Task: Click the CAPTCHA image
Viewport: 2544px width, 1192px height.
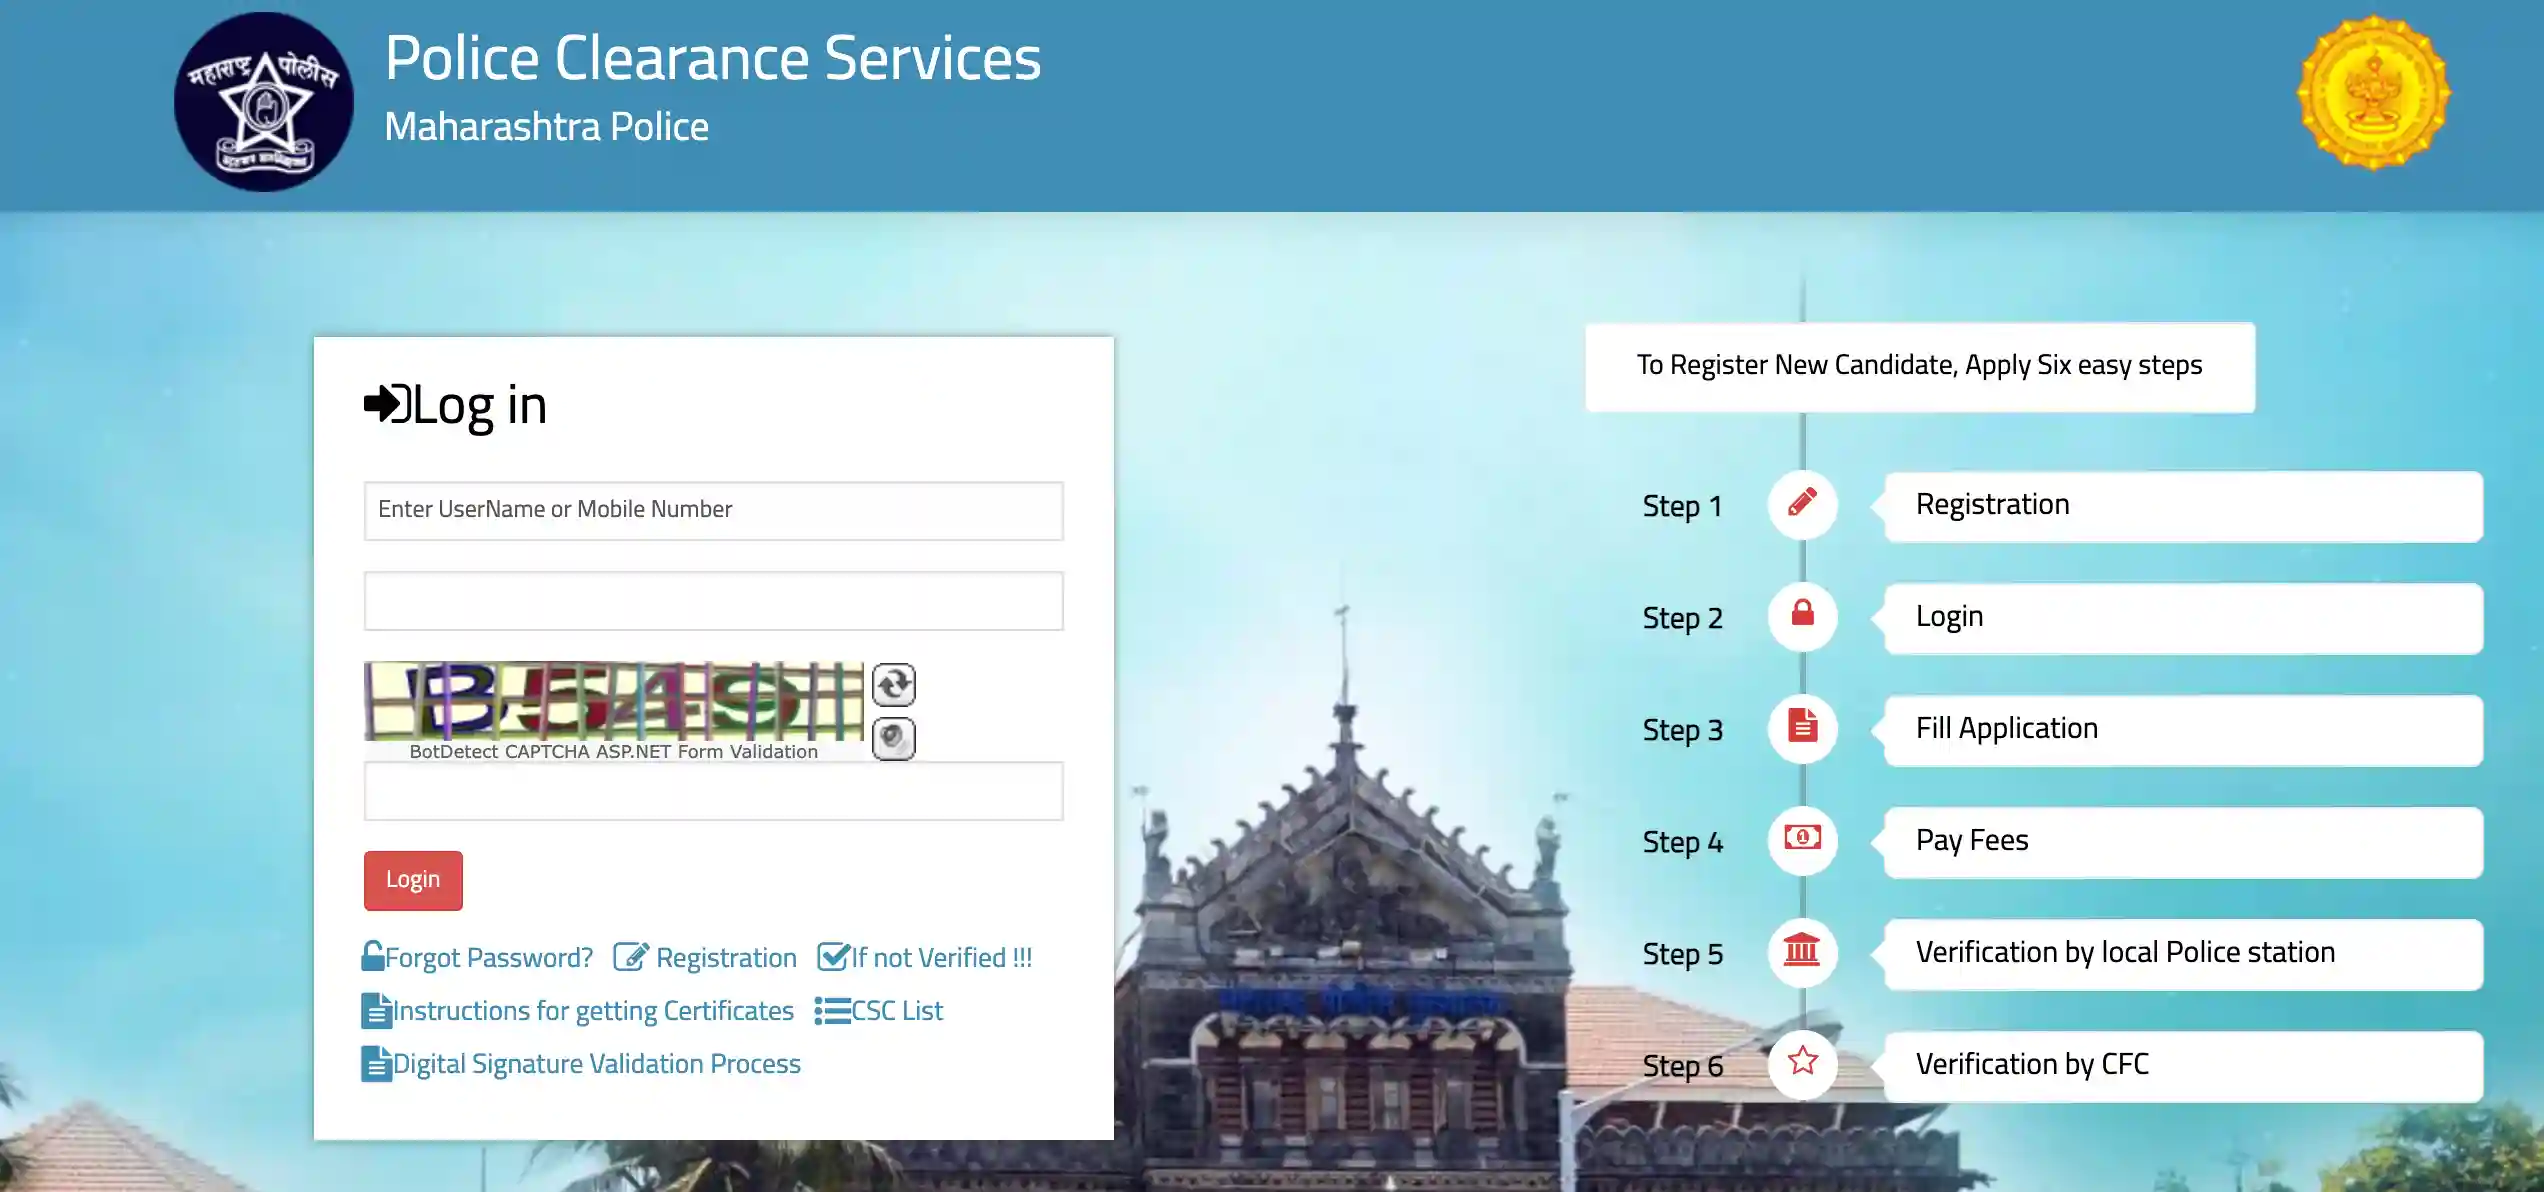Action: click(x=613, y=701)
